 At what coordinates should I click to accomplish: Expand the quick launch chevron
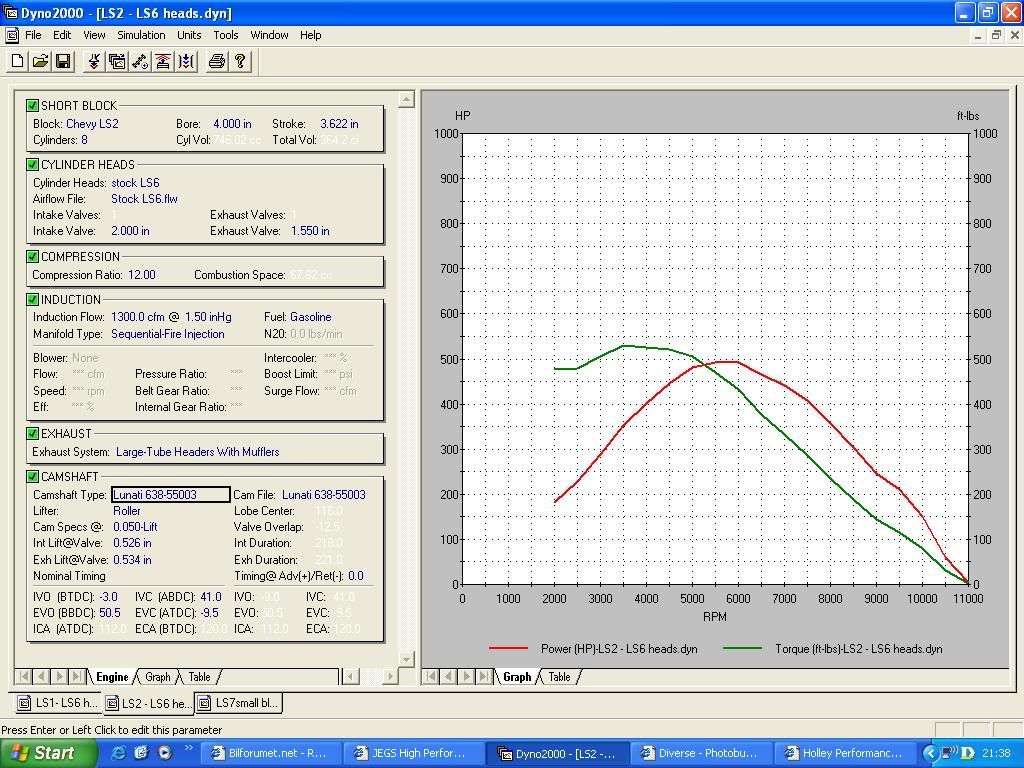coord(189,748)
